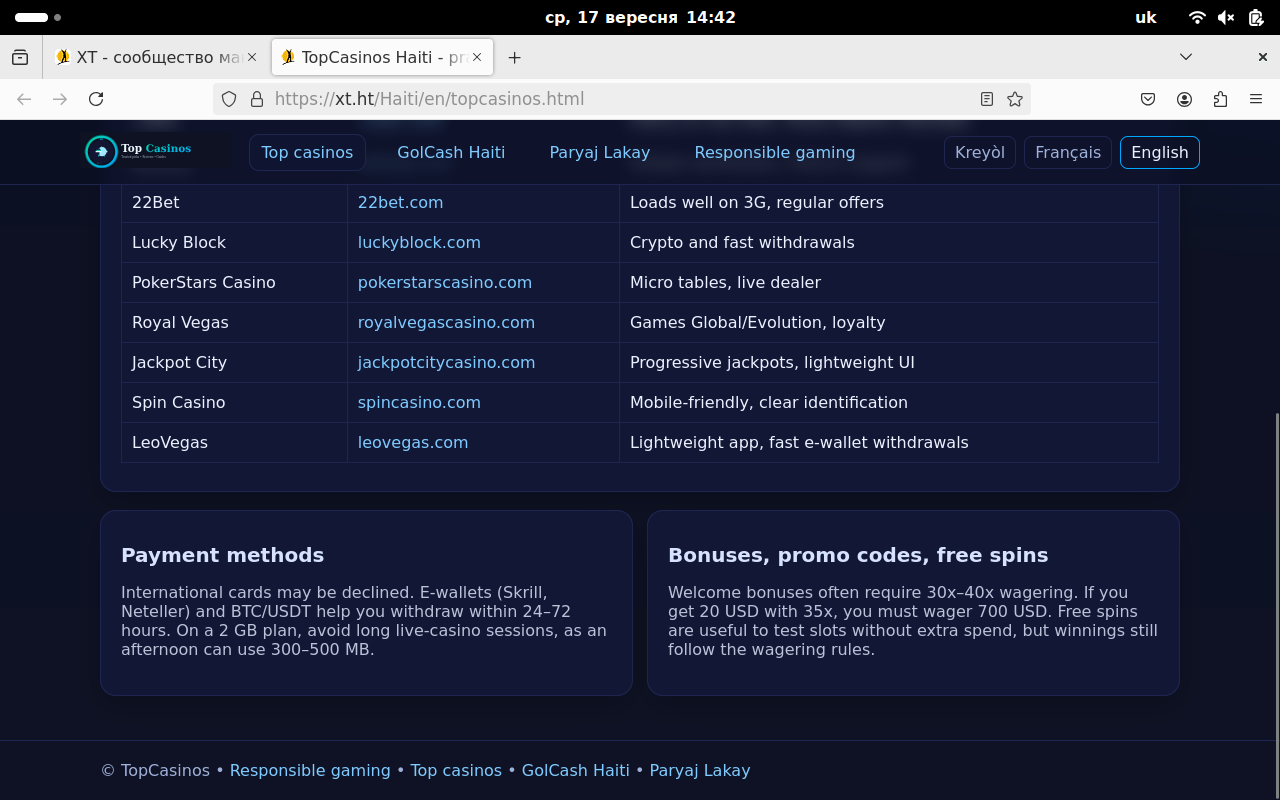Open the account profile icon
The width and height of the screenshot is (1280, 800).
click(1184, 99)
